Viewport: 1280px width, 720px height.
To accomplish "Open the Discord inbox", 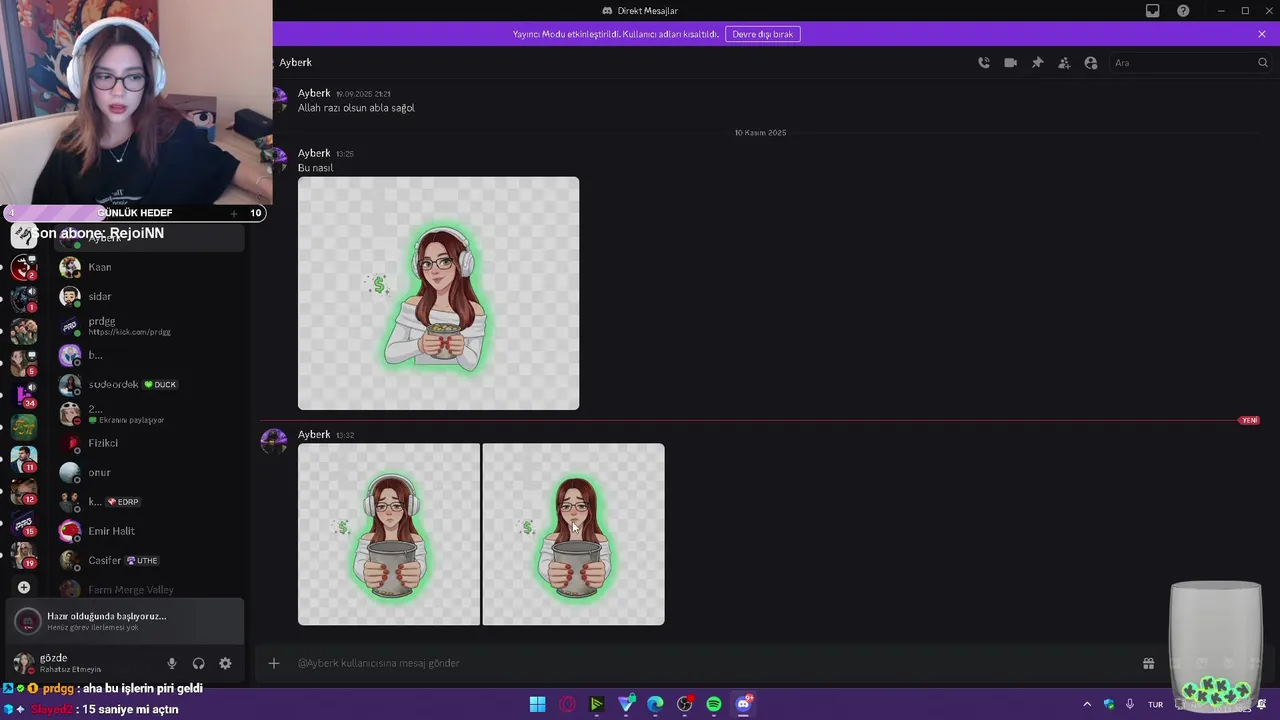I will coord(1153,11).
